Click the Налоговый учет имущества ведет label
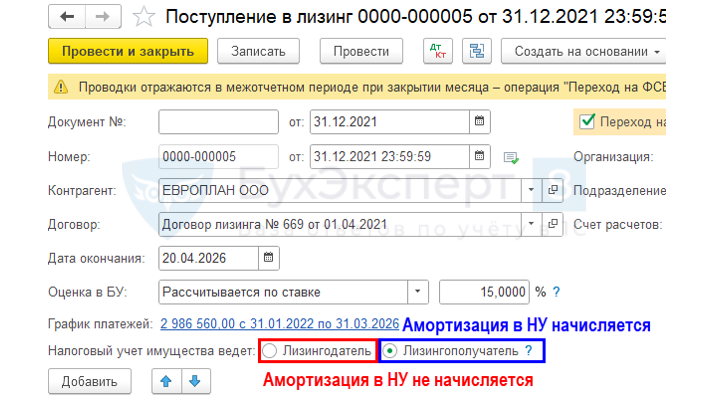Image resolution: width=709 pixels, height=399 pixels. pos(151,351)
